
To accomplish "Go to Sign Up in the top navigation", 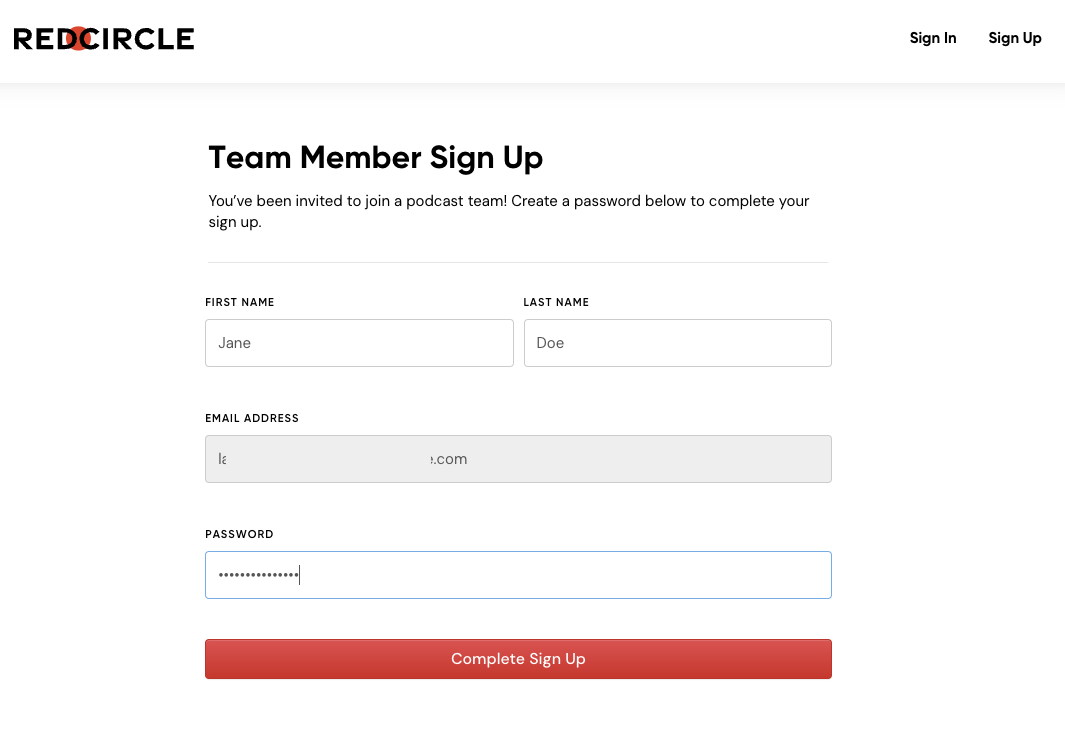I will click(1014, 38).
